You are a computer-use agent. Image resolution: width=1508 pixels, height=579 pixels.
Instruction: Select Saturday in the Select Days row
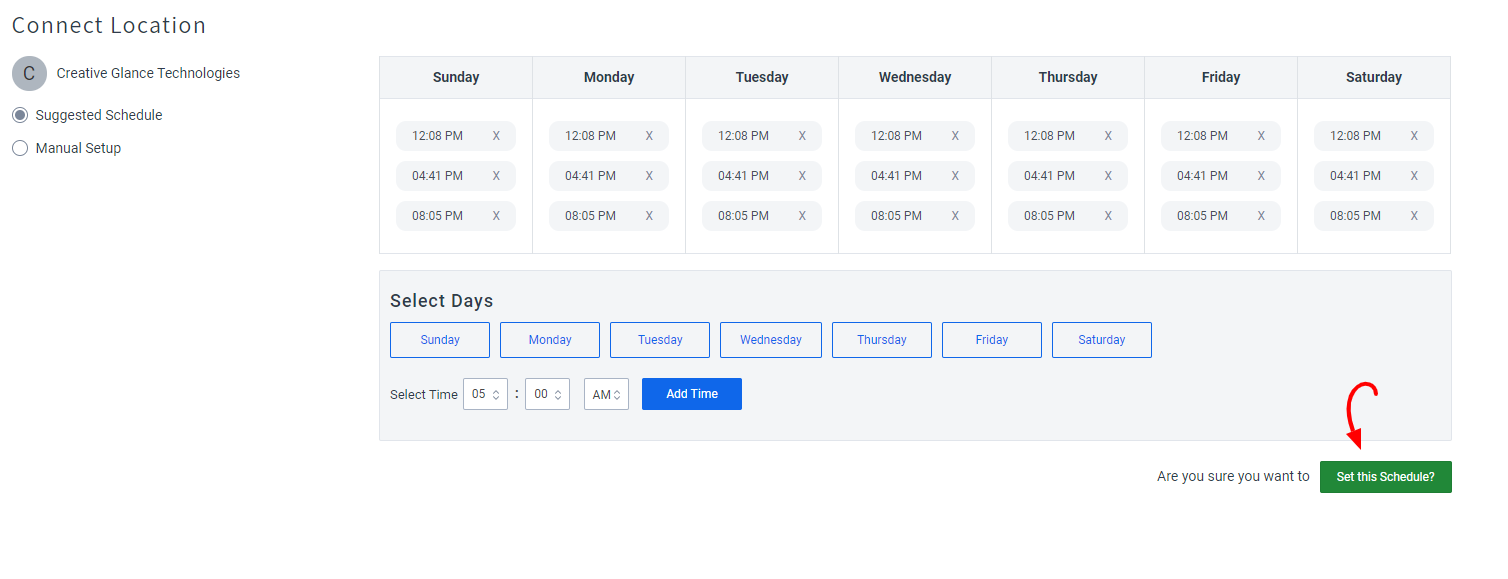tap(1101, 339)
